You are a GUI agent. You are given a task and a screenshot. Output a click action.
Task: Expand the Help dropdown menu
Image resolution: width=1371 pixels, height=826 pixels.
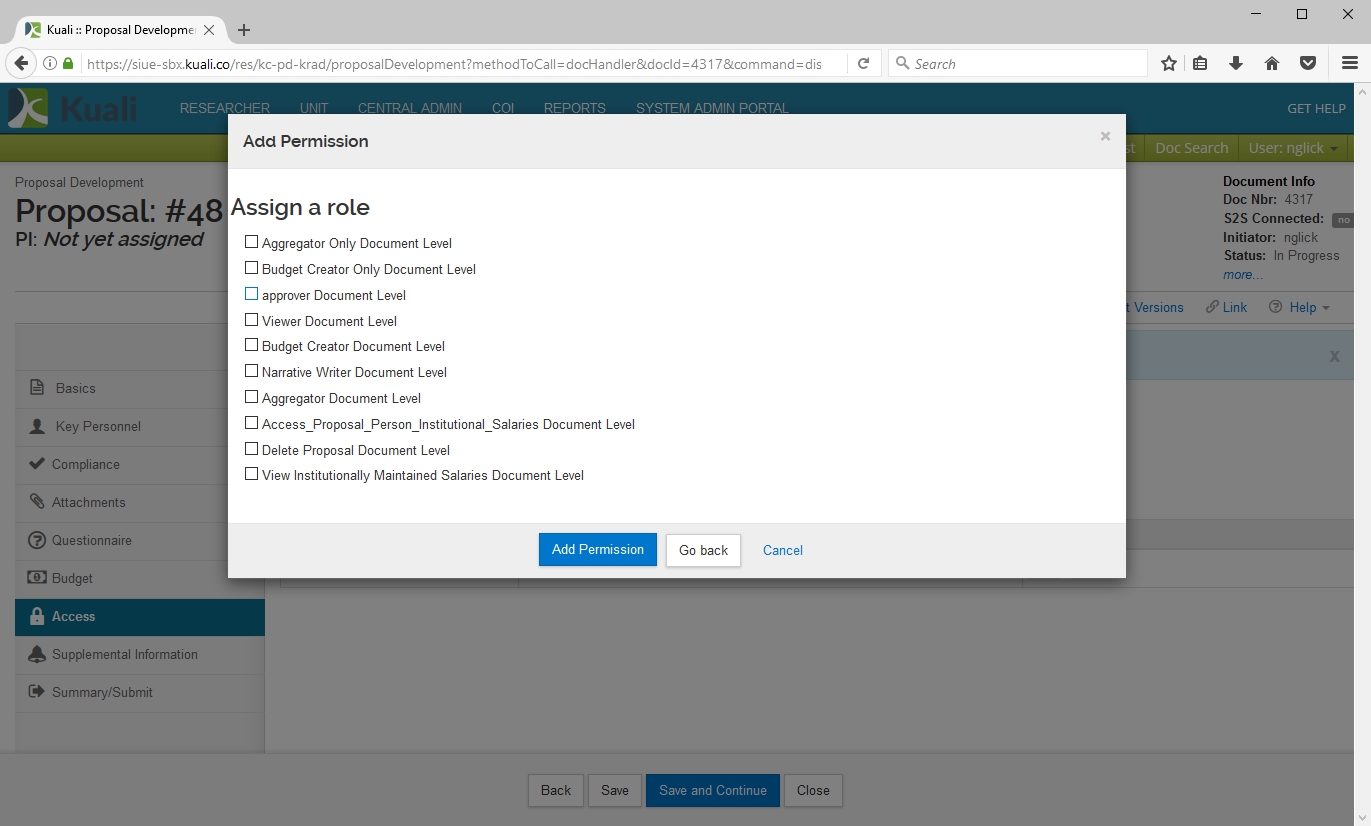coord(1300,308)
